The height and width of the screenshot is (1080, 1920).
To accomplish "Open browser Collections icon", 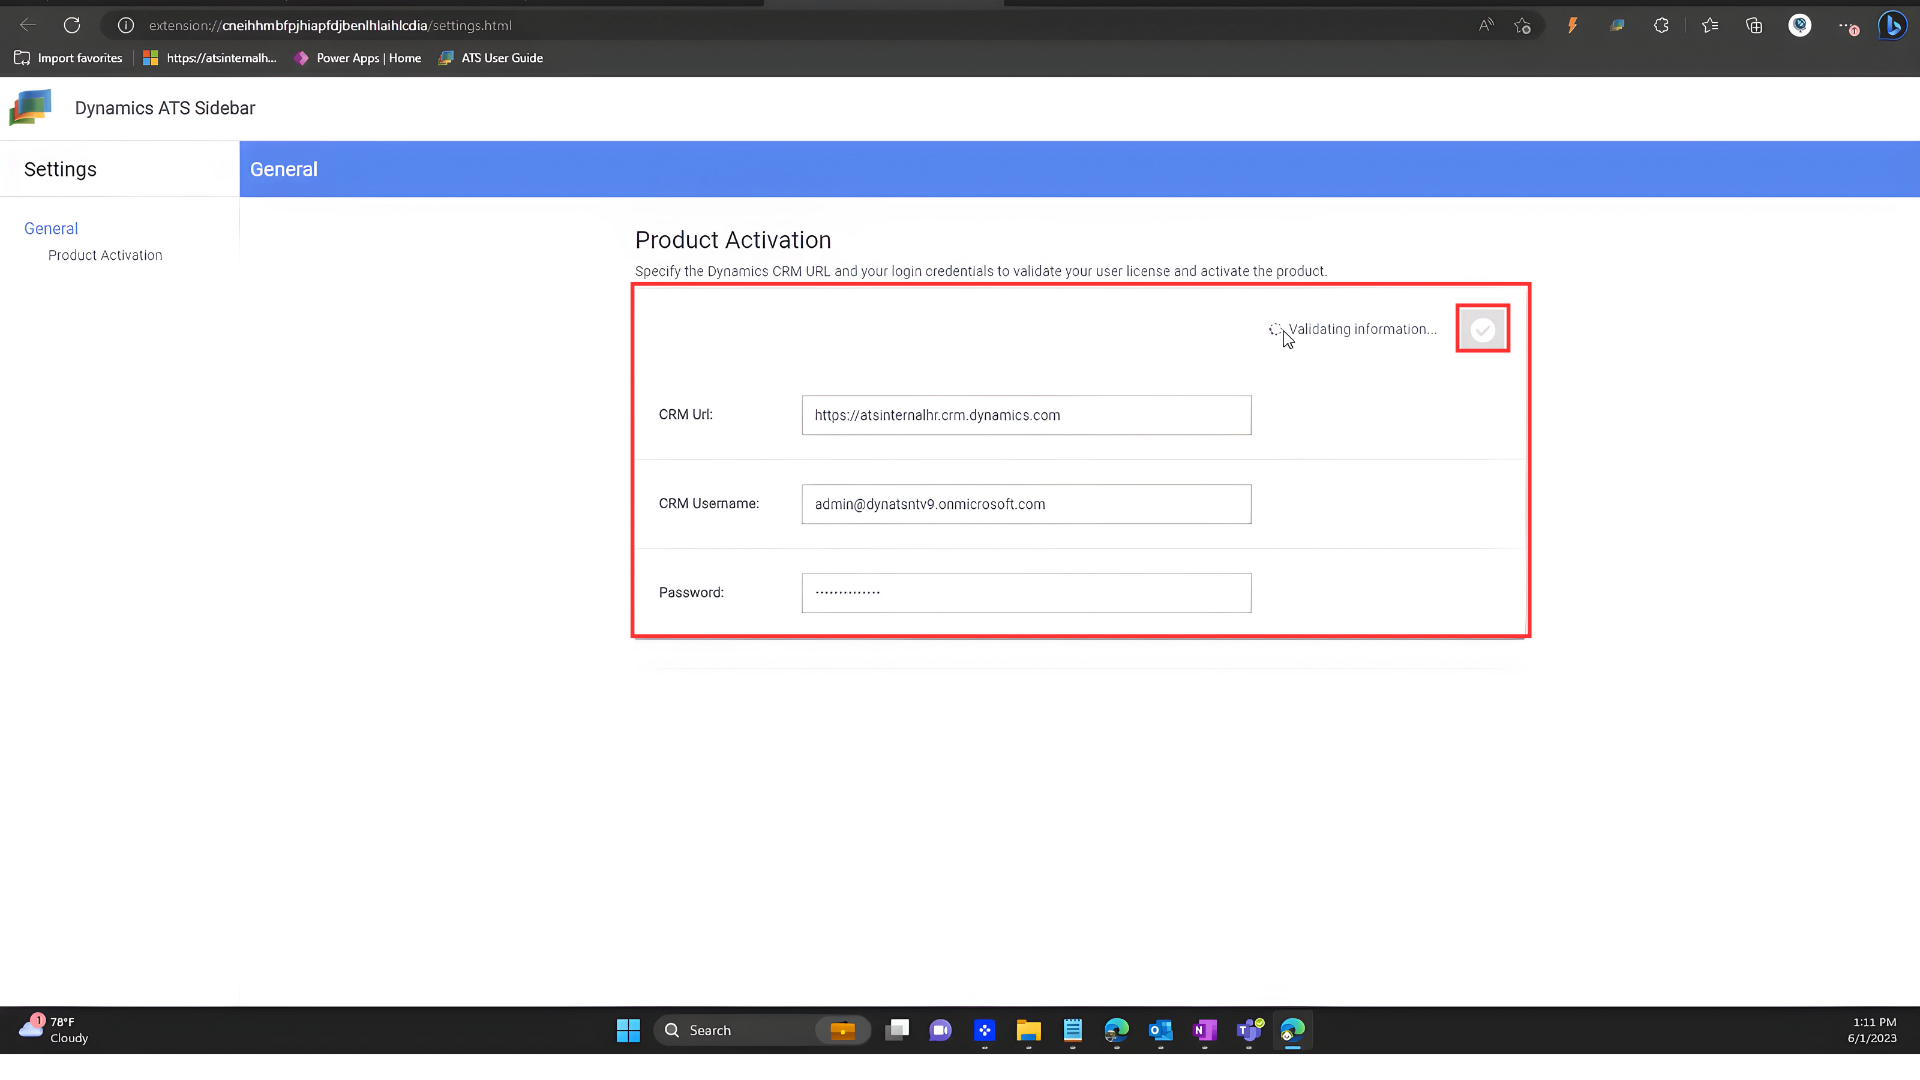I will [1754, 25].
